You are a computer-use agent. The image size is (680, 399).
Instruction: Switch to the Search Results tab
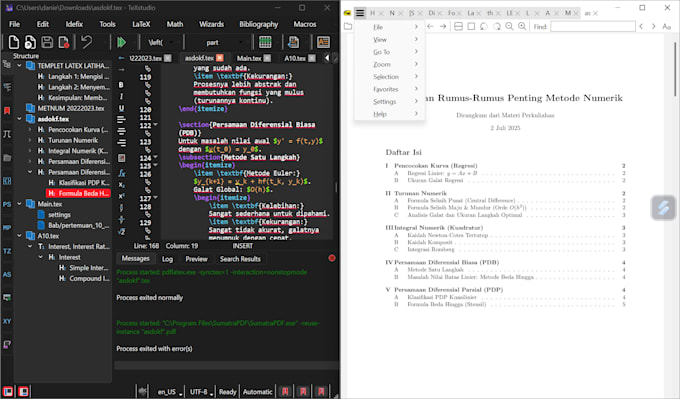pyautogui.click(x=240, y=259)
